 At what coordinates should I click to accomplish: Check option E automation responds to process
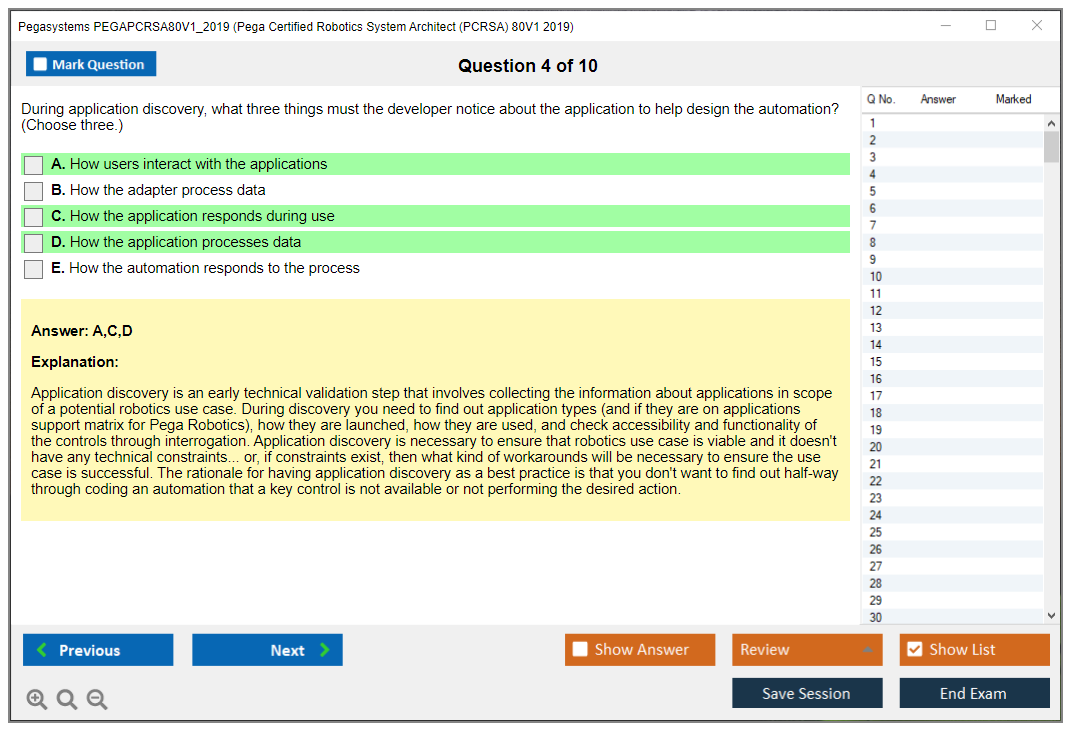click(x=34, y=269)
